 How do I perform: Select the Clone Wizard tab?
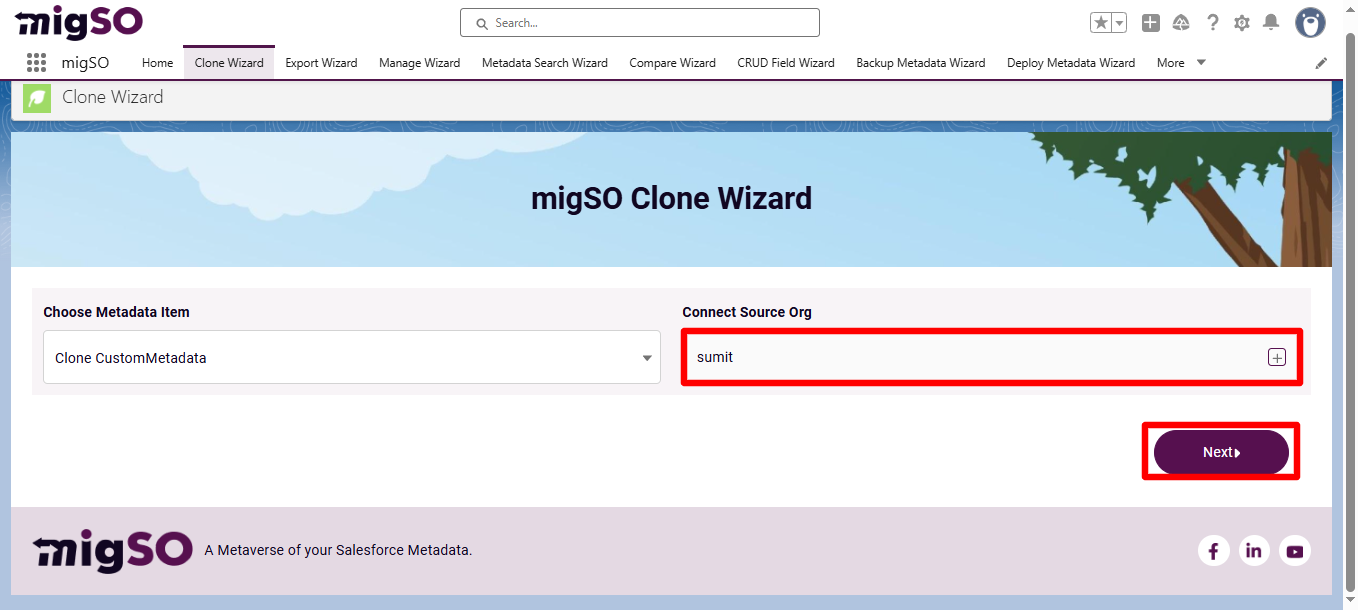click(x=229, y=63)
